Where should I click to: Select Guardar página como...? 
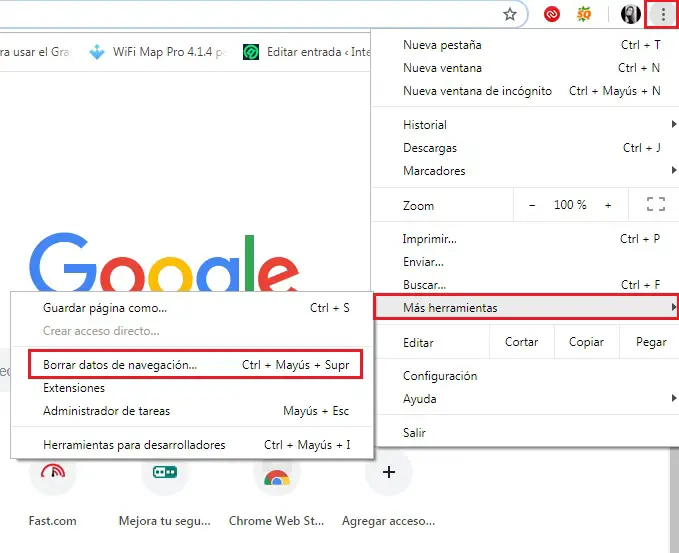pos(192,308)
